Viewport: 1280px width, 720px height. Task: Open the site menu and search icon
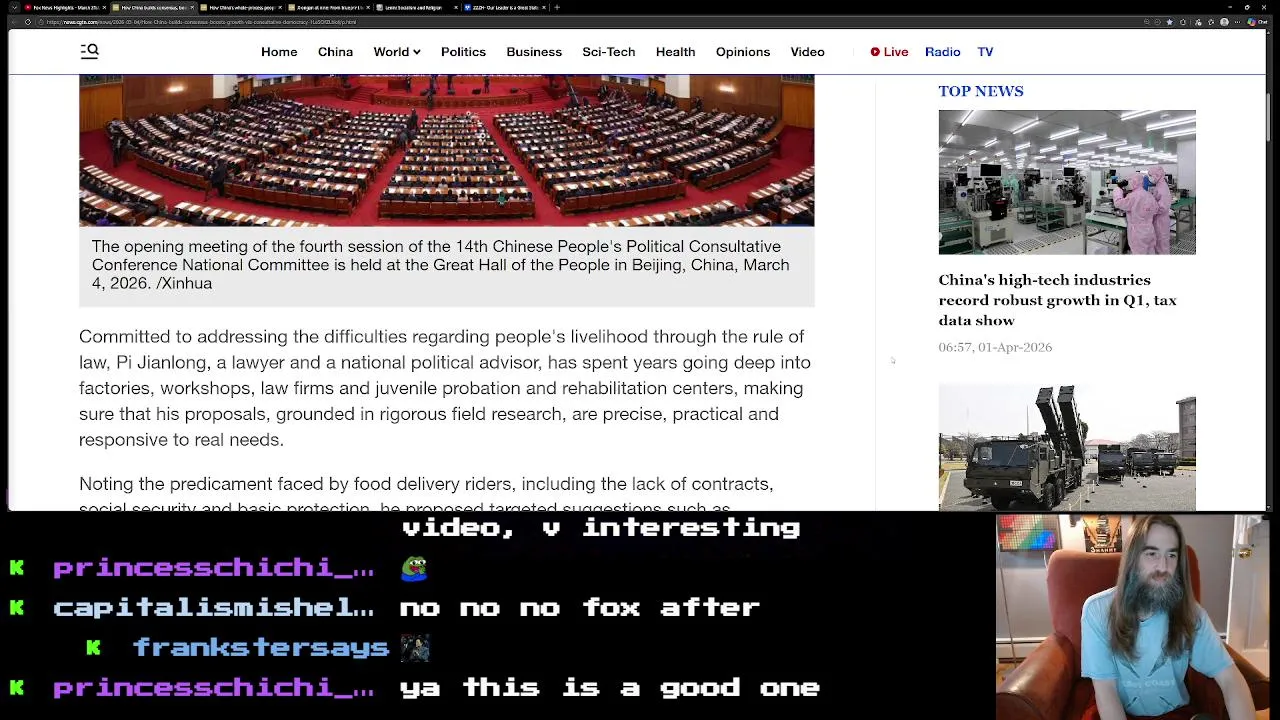(x=89, y=51)
